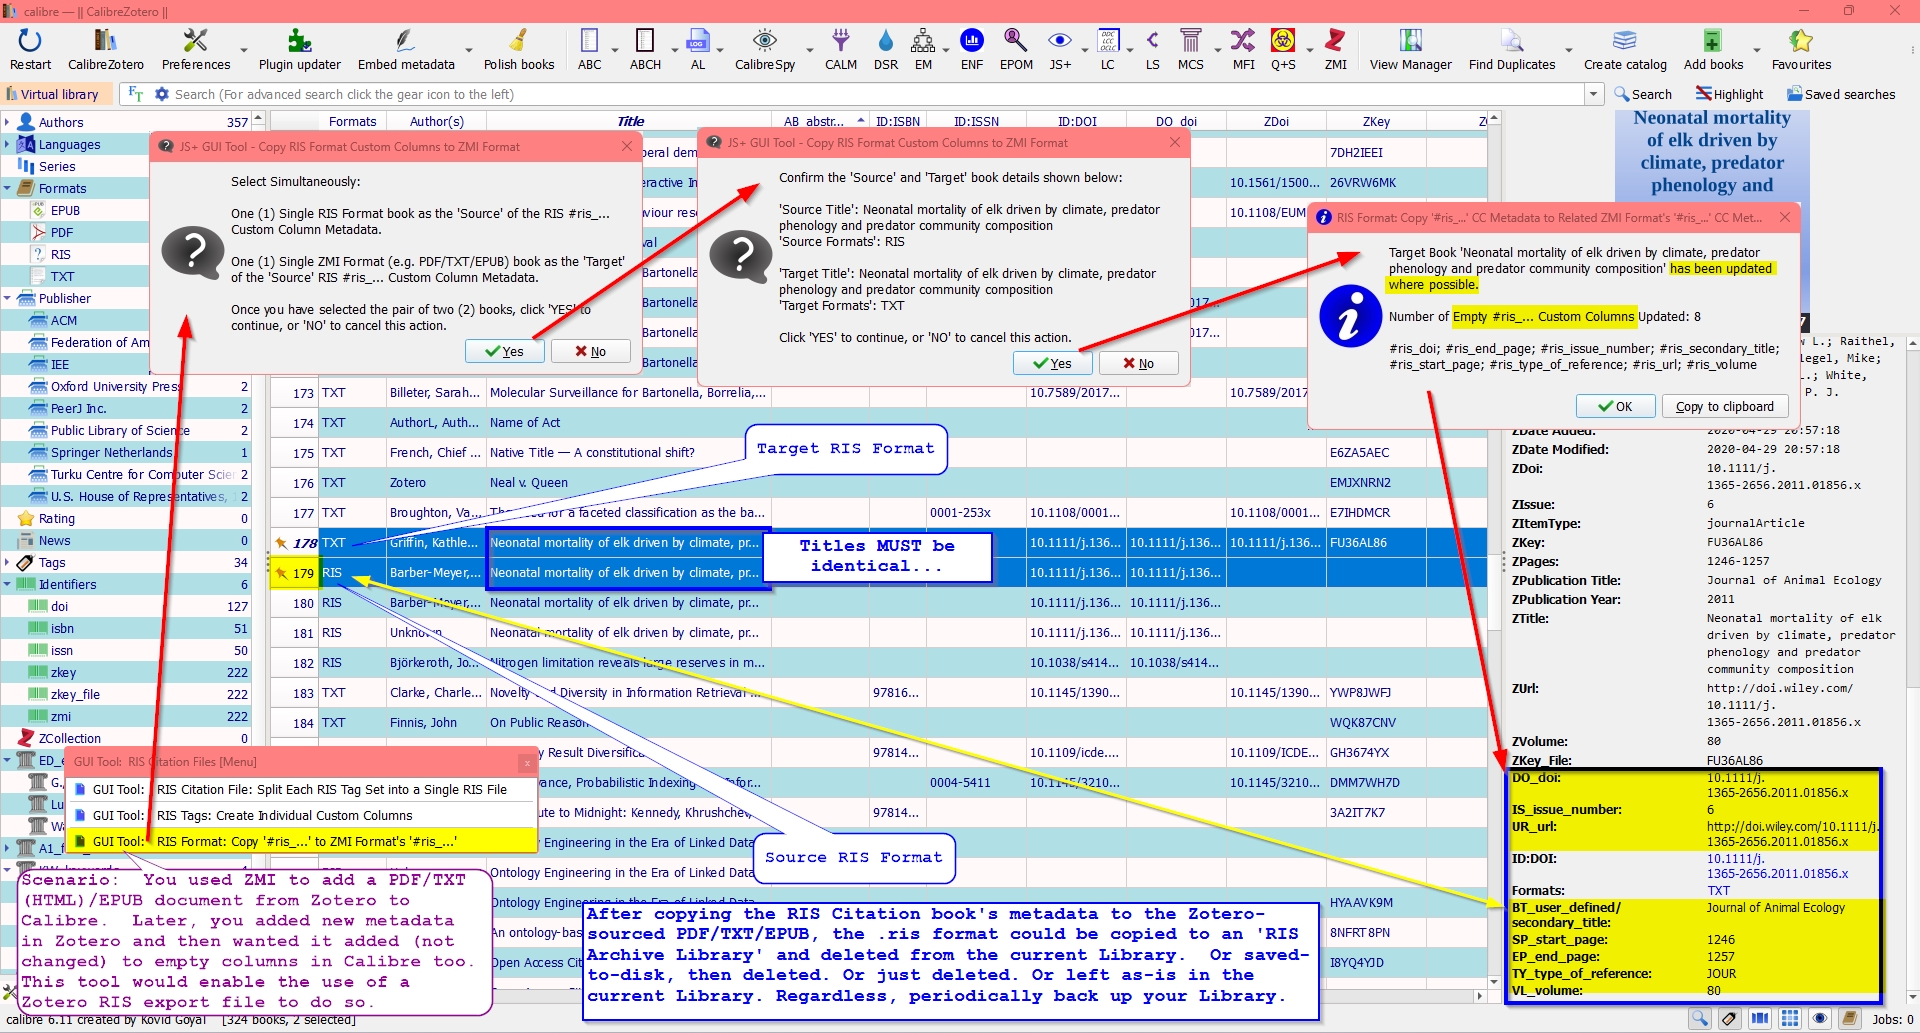Viewport: 1920px width, 1033px height.
Task: Click the Embed metadata quill icon
Action: coord(405,41)
